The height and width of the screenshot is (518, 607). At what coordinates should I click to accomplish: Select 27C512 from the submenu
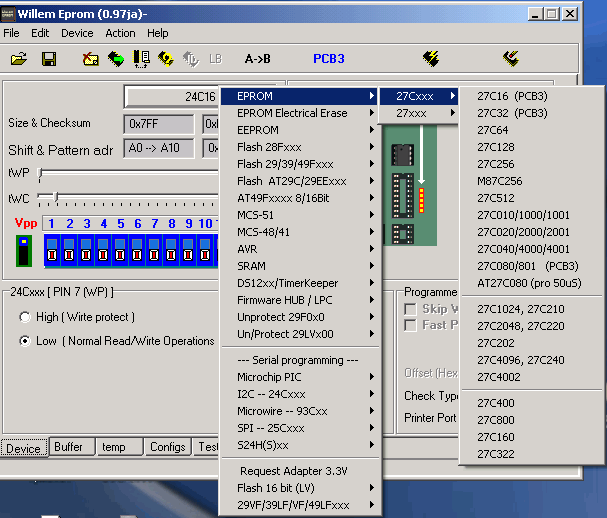pos(531,198)
